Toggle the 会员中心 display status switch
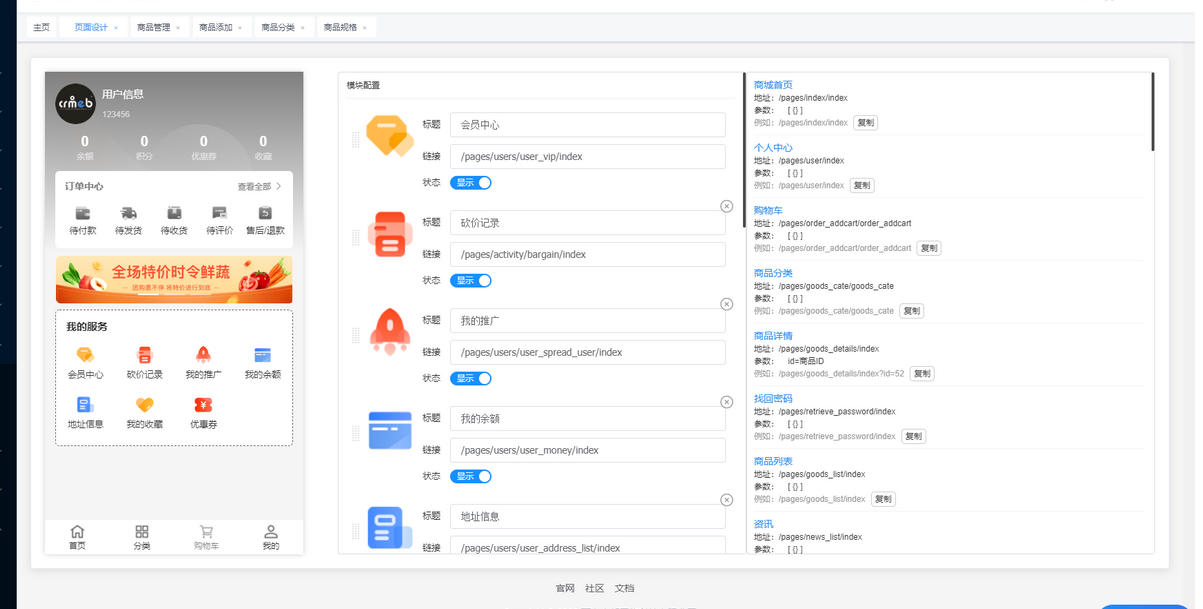This screenshot has height=609, width=1203. [x=471, y=183]
